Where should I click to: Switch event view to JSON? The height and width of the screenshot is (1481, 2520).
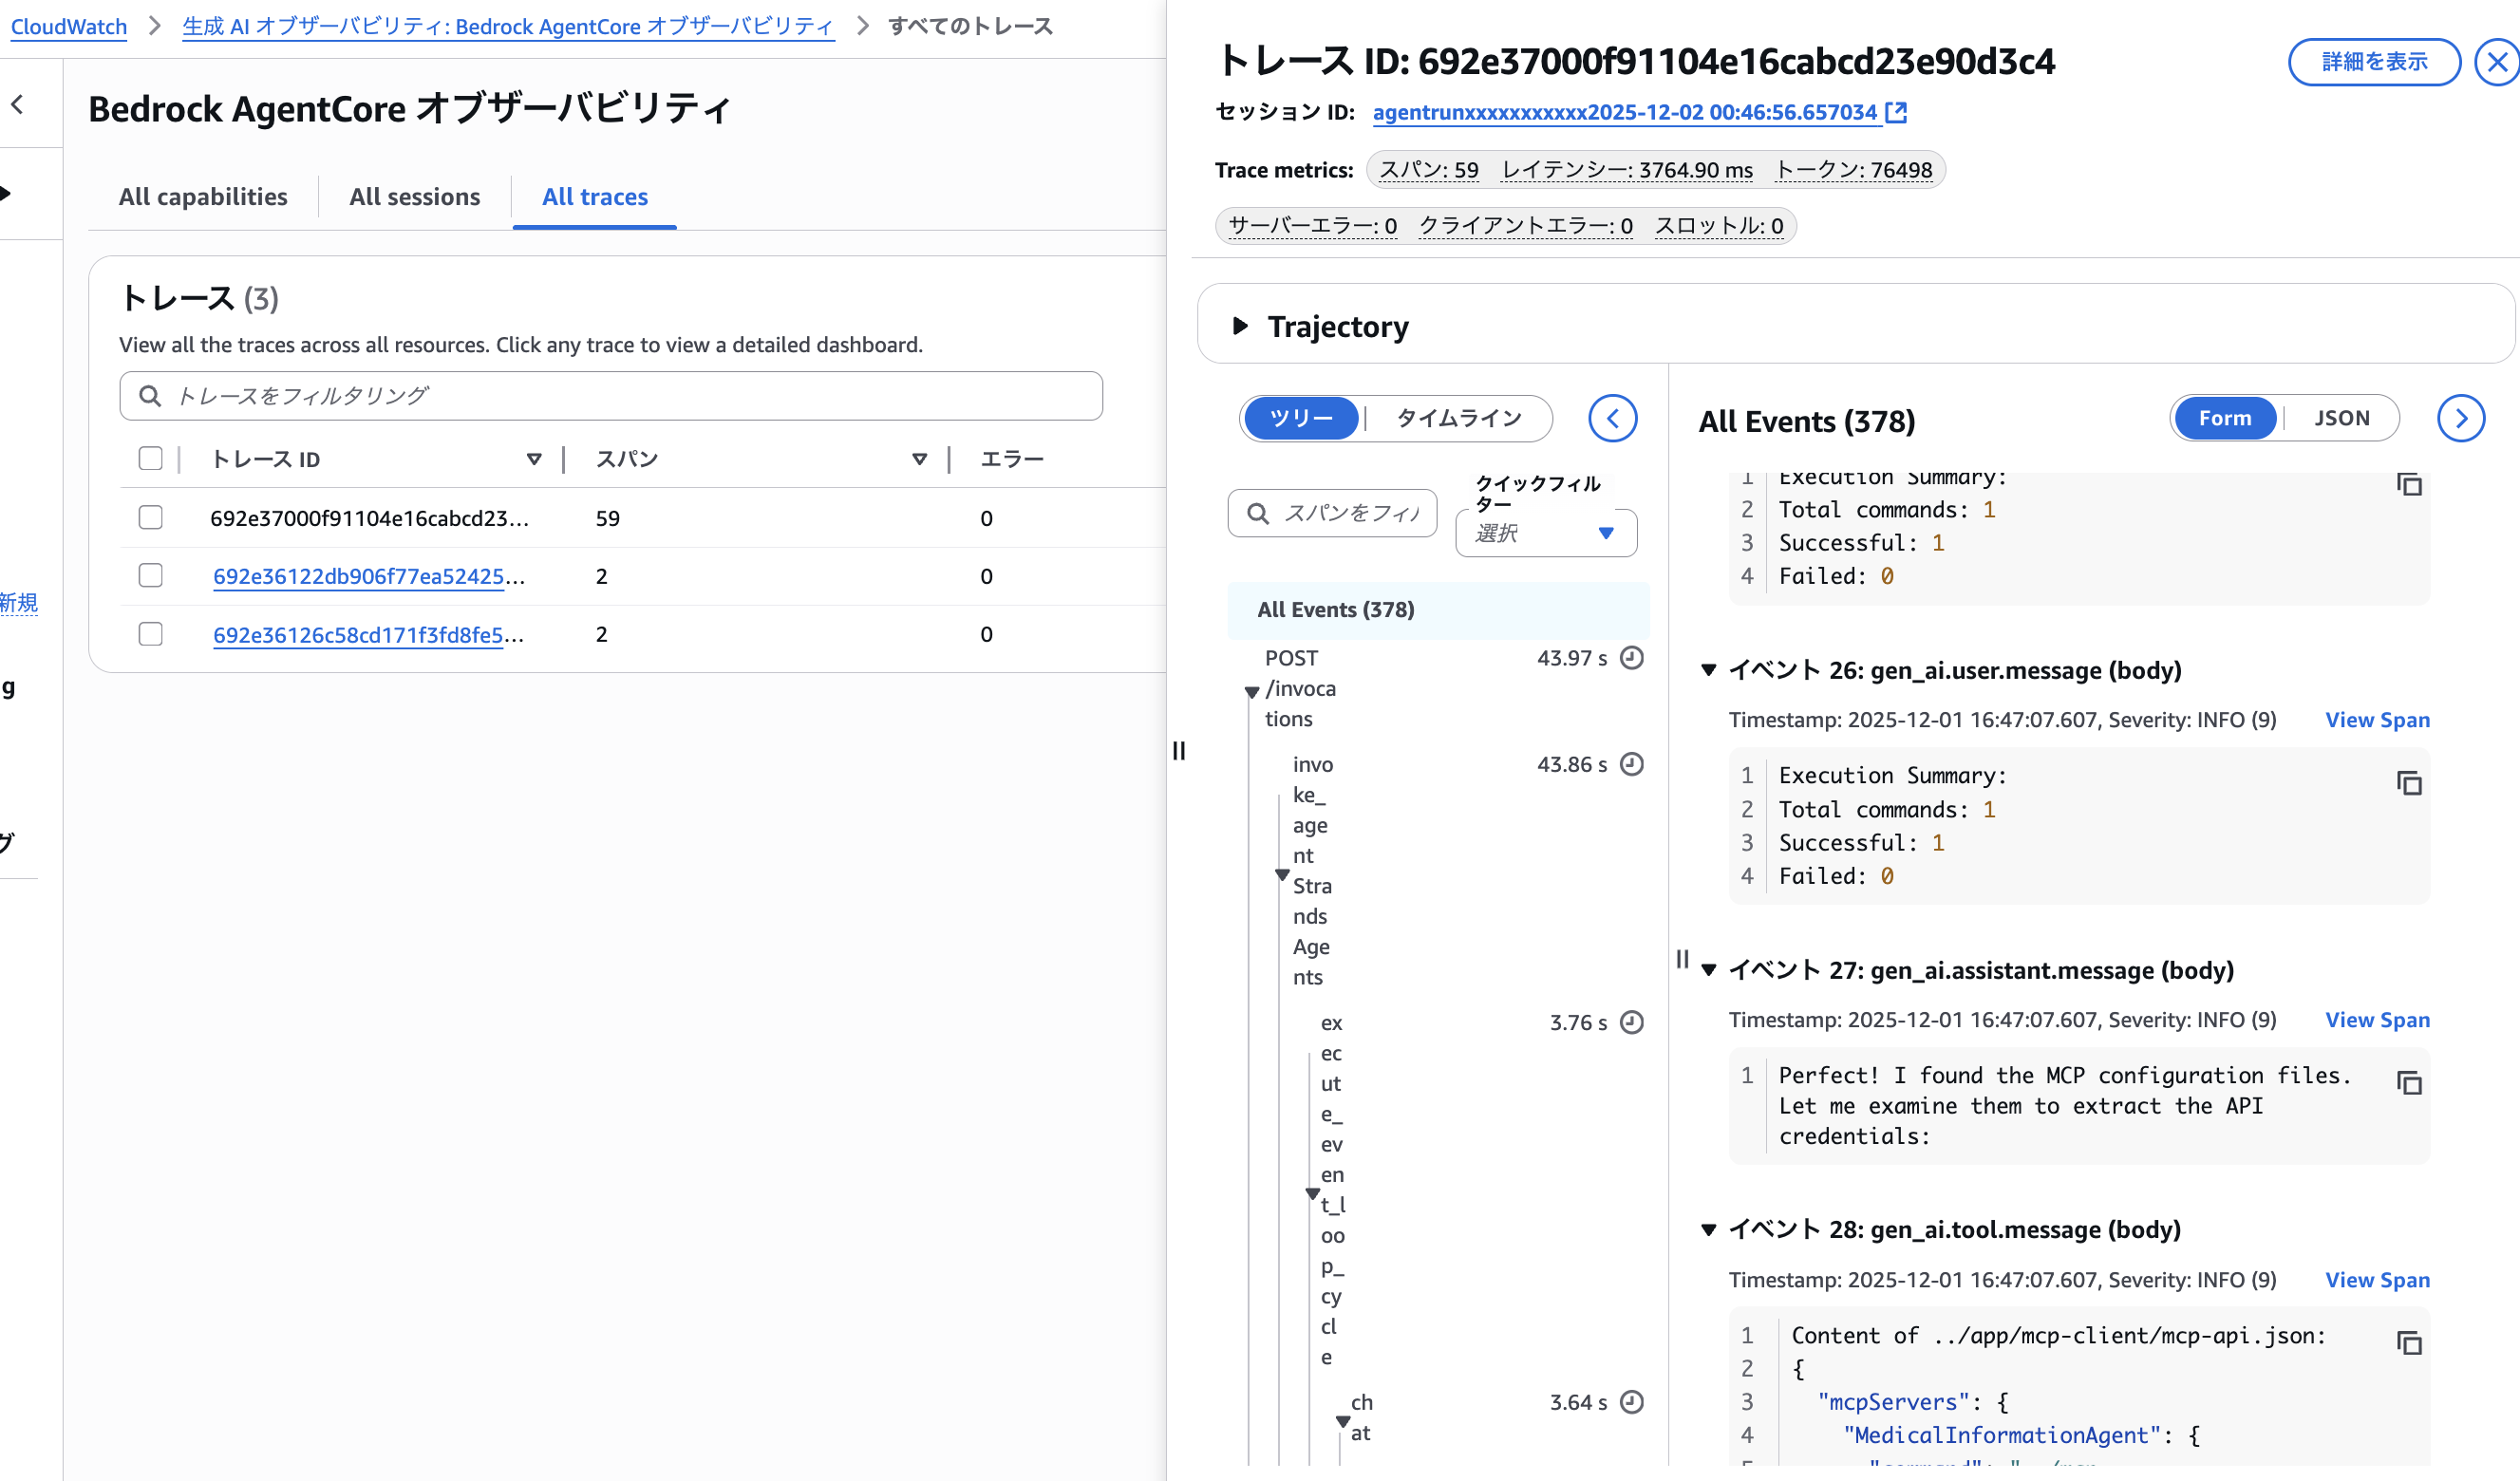[2341, 418]
